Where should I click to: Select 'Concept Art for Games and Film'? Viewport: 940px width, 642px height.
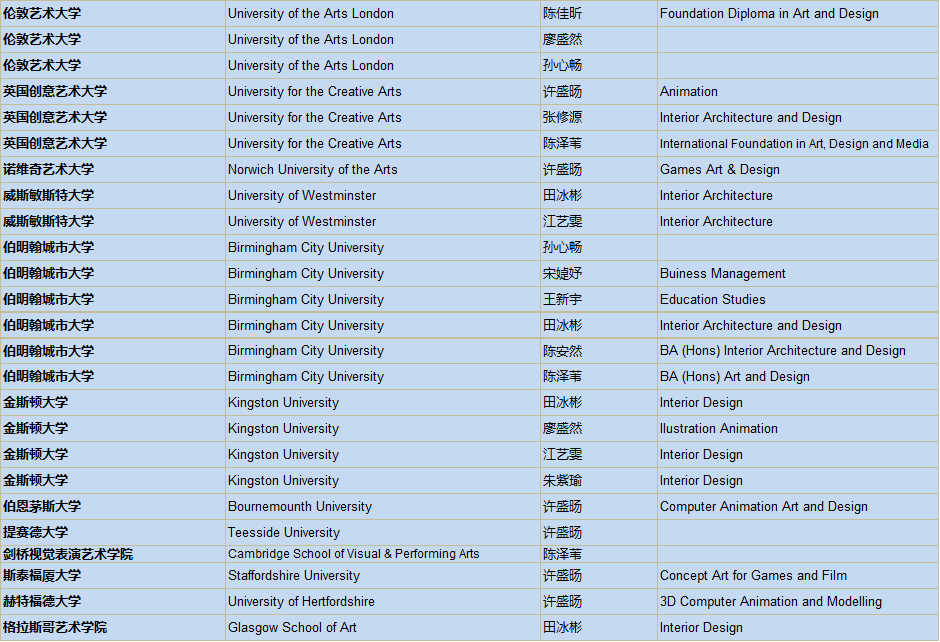(753, 575)
